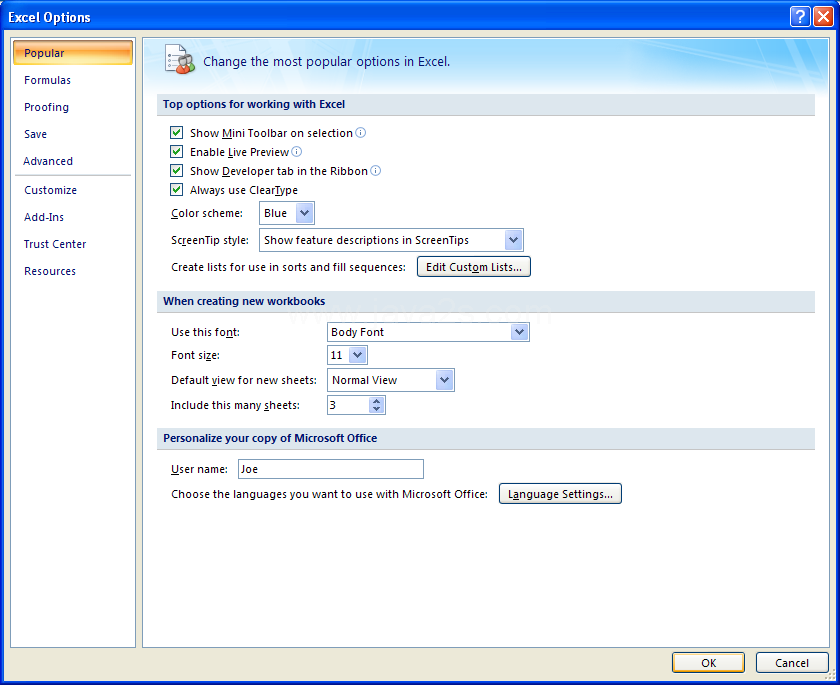
Task: Open the Add-Ins category
Action: click(x=73, y=217)
